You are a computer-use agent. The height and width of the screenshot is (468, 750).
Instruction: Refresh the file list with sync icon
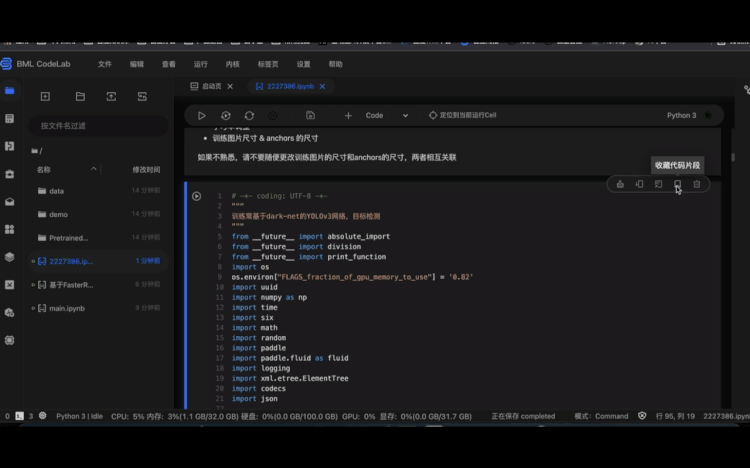[142, 96]
